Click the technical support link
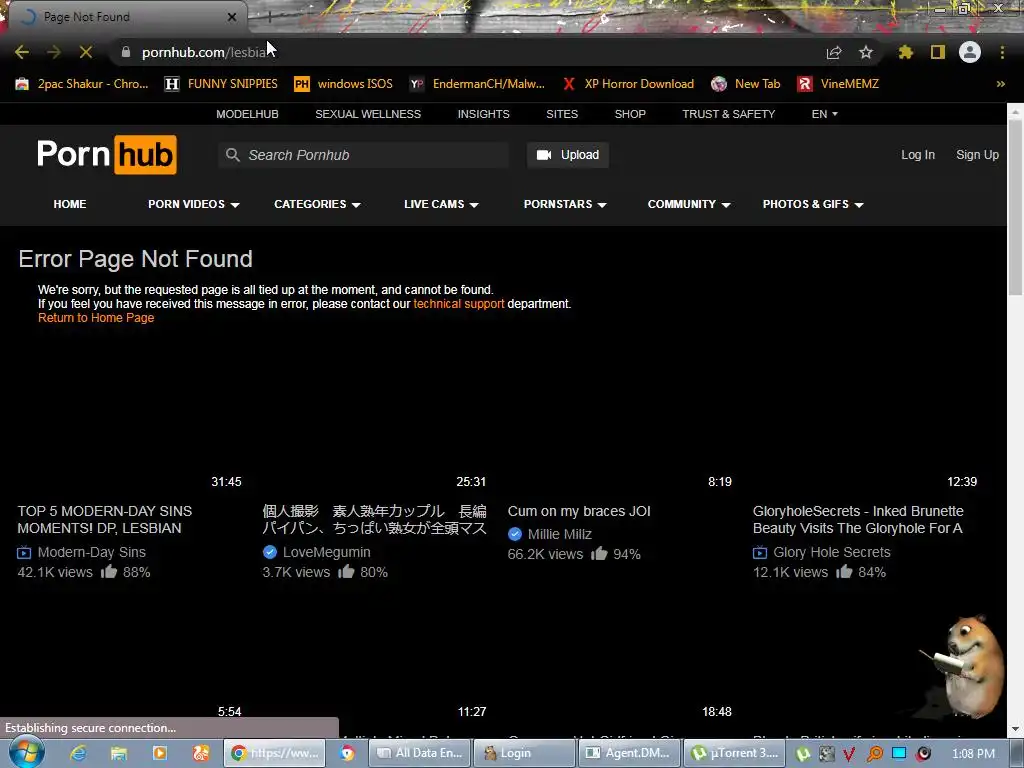Image resolution: width=1024 pixels, height=768 pixels. pyautogui.click(x=458, y=304)
